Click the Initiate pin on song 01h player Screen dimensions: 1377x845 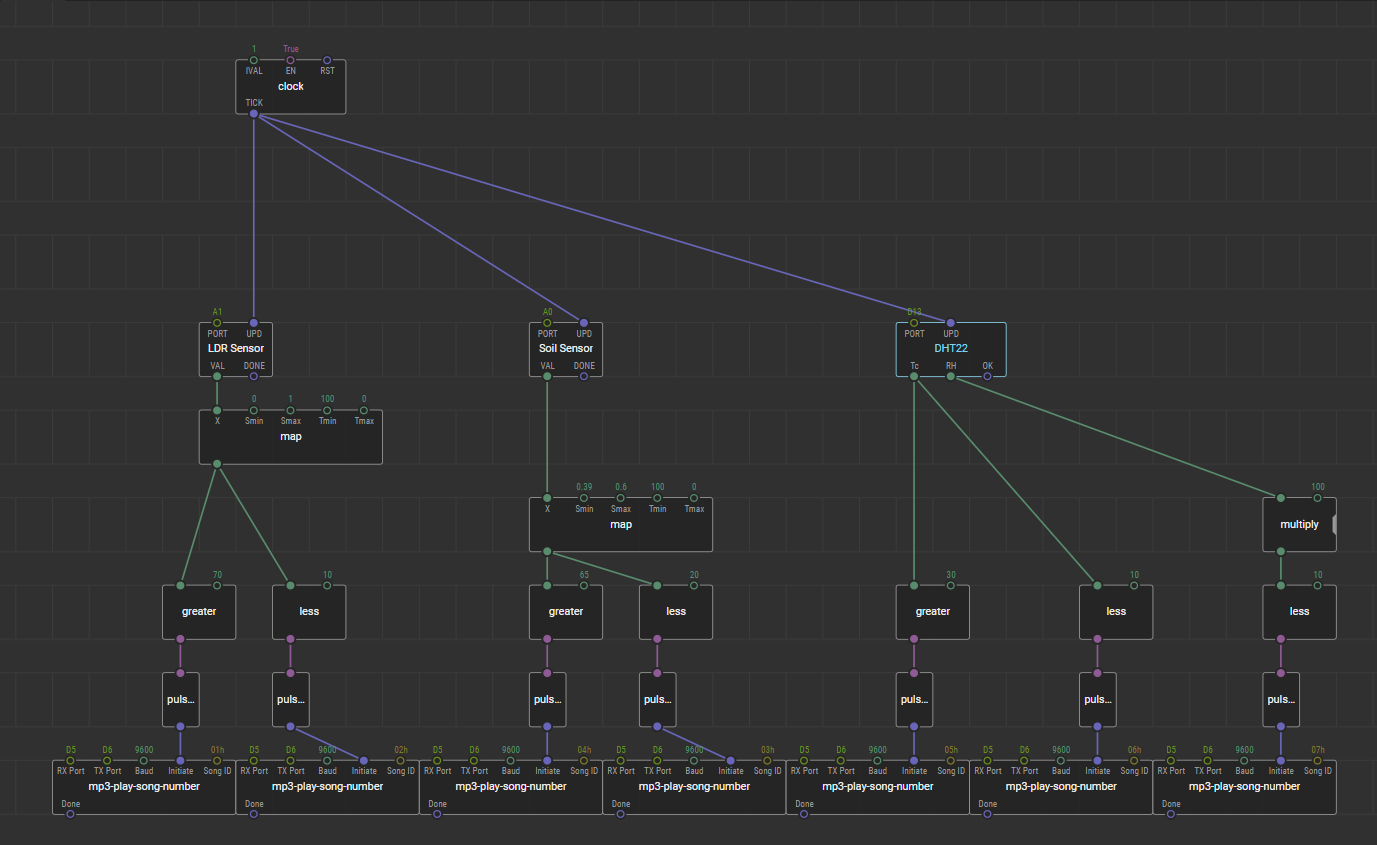click(180, 760)
